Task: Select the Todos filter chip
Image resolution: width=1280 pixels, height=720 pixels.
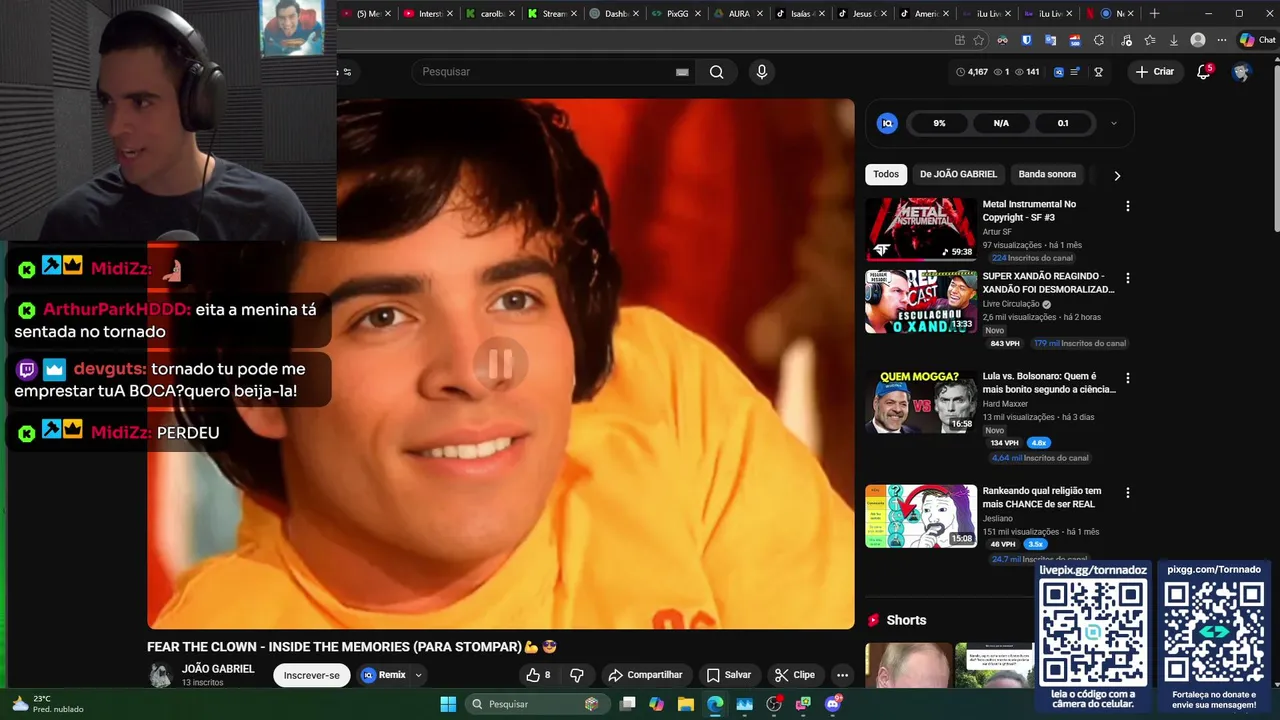Action: pyautogui.click(x=886, y=174)
